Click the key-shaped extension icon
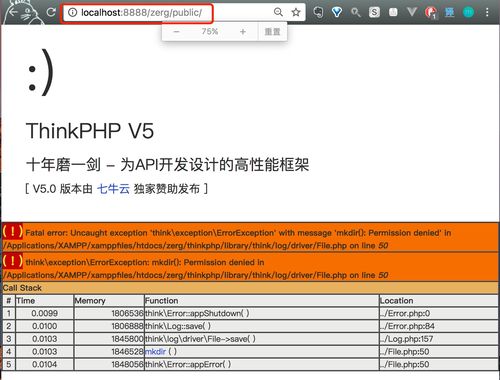 click(x=356, y=13)
